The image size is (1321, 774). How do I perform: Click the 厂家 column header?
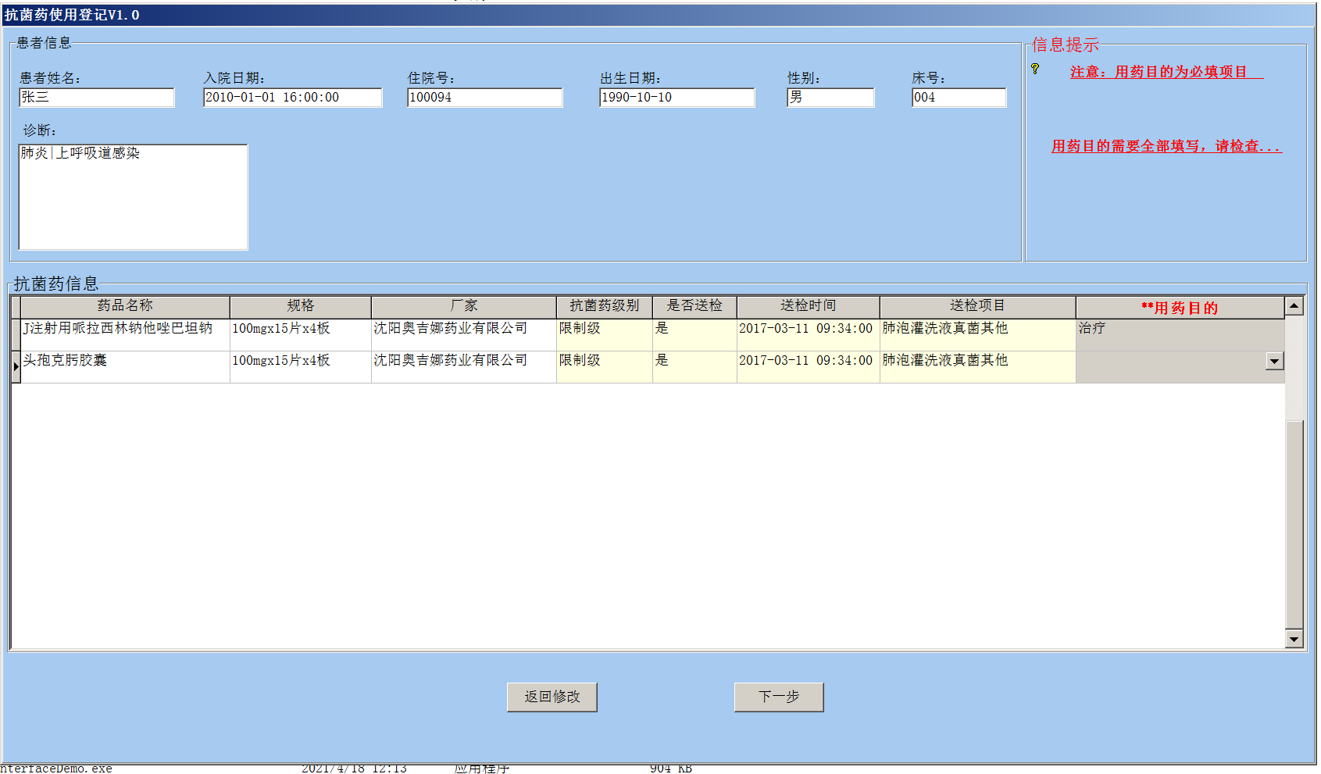(x=464, y=307)
